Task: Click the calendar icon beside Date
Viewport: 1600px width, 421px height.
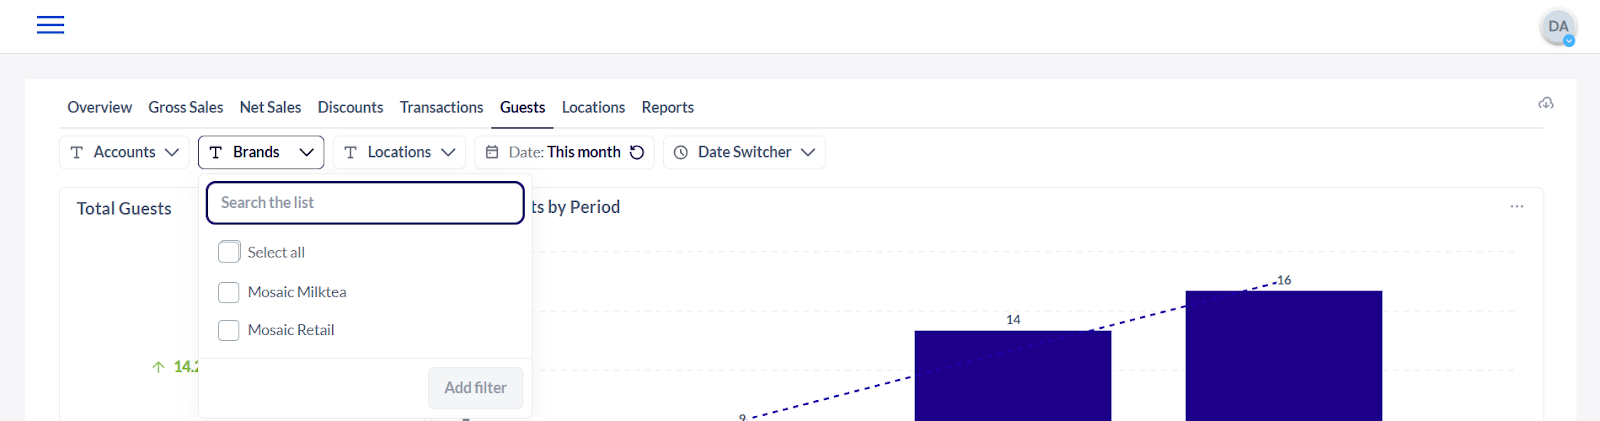Action: pos(492,152)
